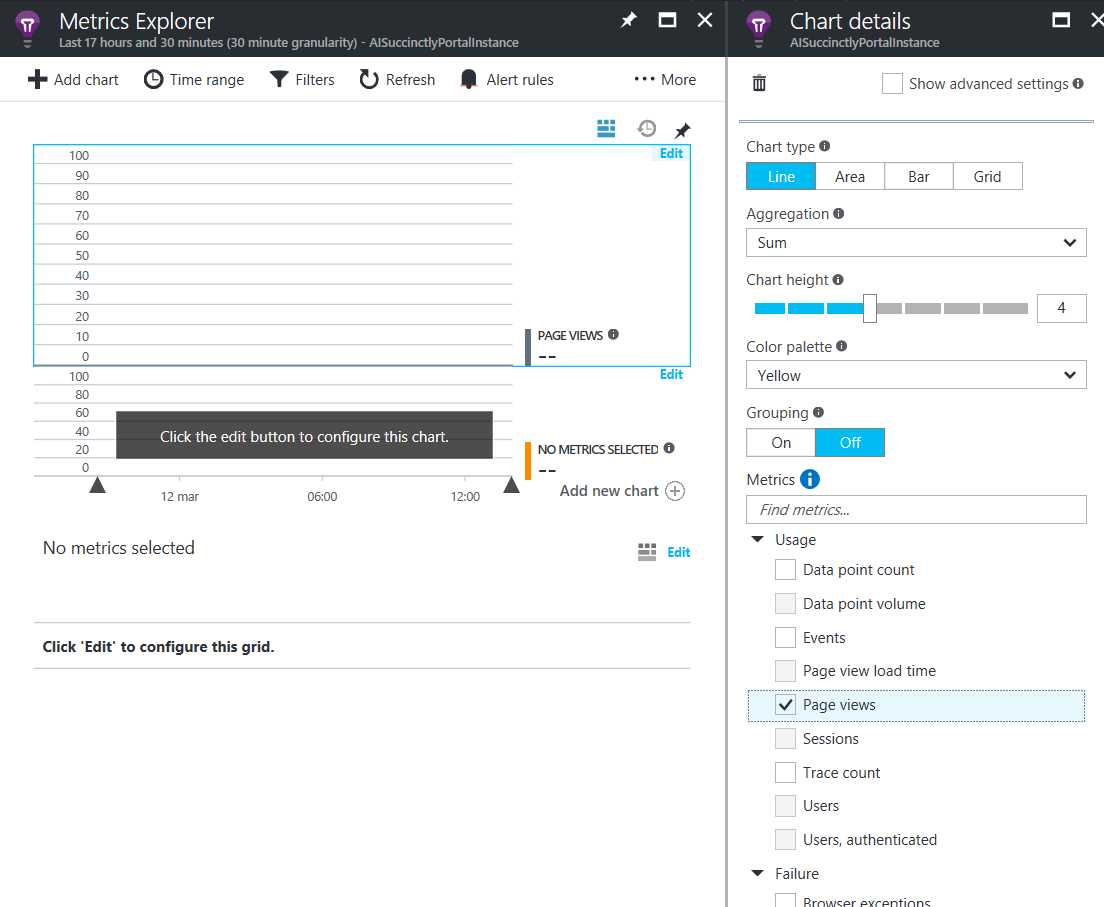The height and width of the screenshot is (907, 1104).
Task: Uncheck the Page views metric
Action: (785, 704)
